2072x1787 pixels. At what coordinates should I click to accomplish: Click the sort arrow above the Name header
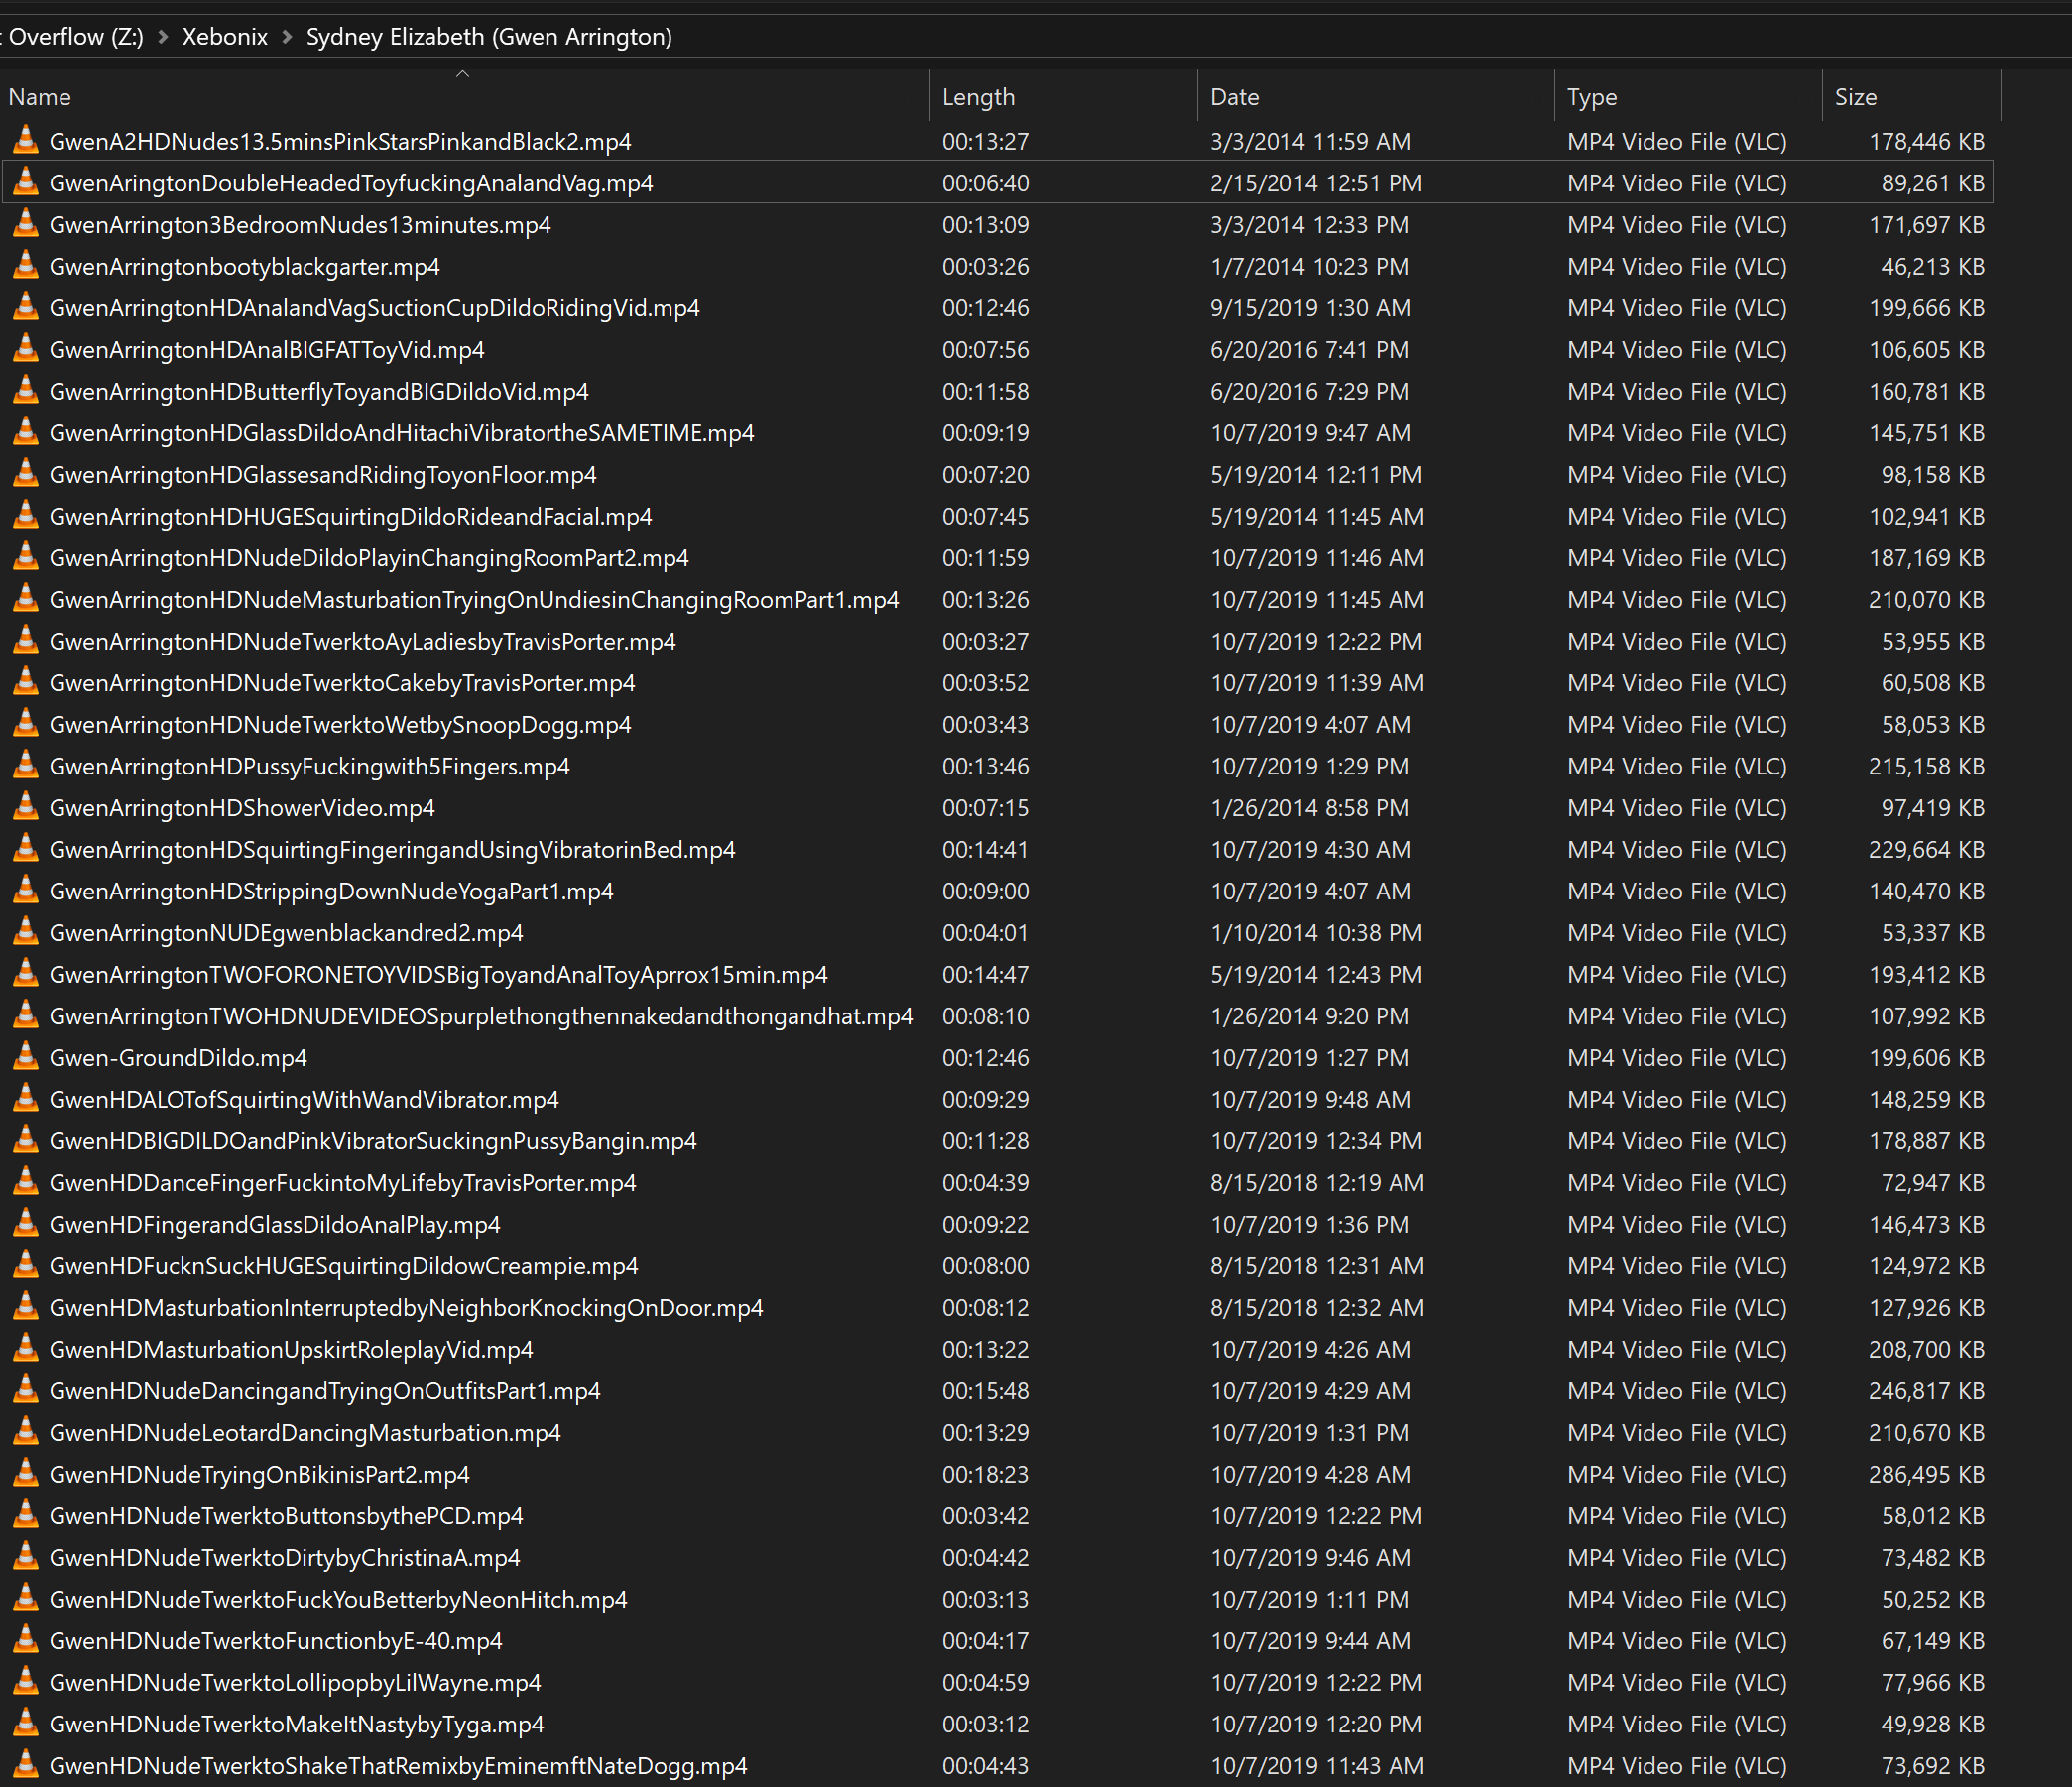tap(462, 74)
